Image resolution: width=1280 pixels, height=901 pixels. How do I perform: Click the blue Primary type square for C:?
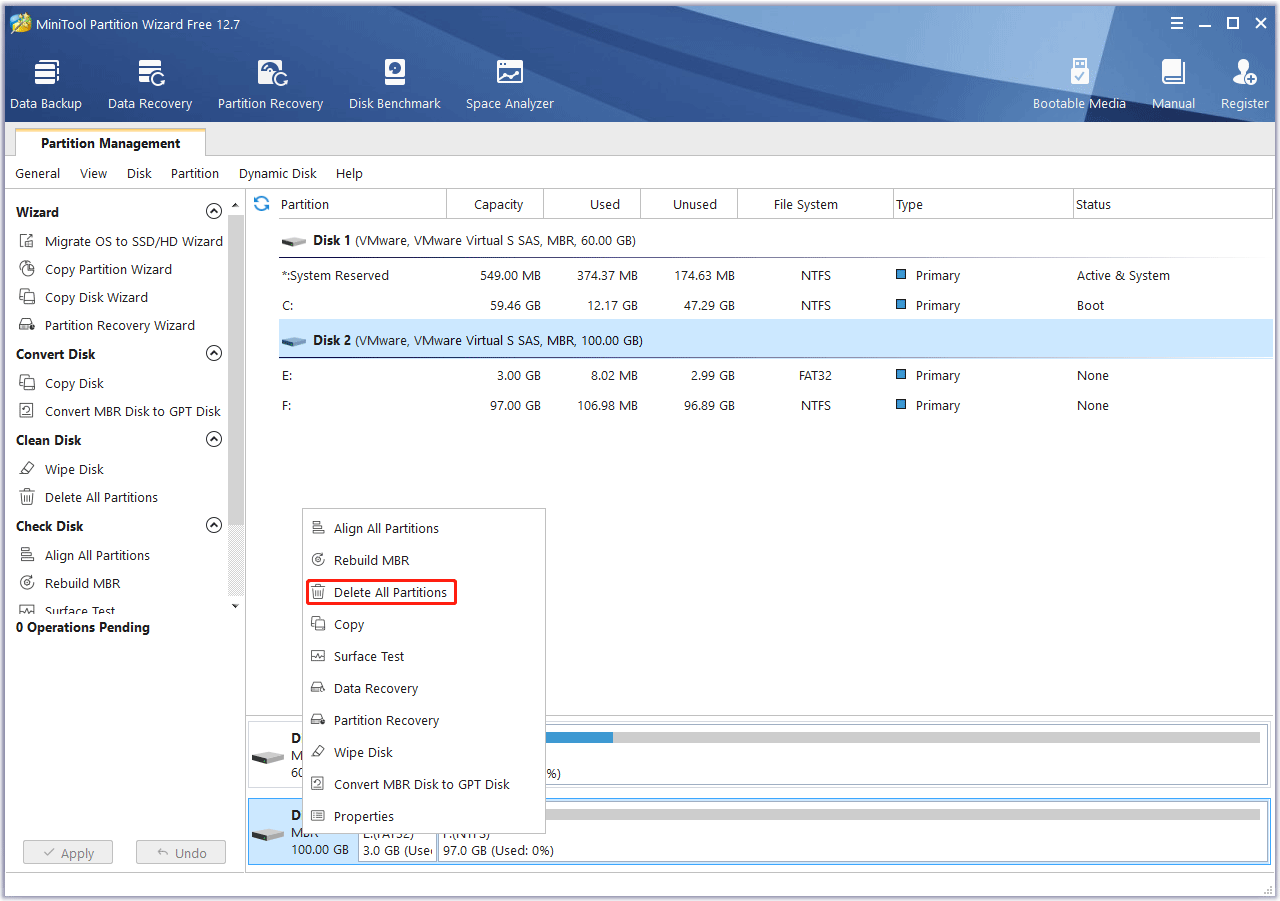[901, 305]
